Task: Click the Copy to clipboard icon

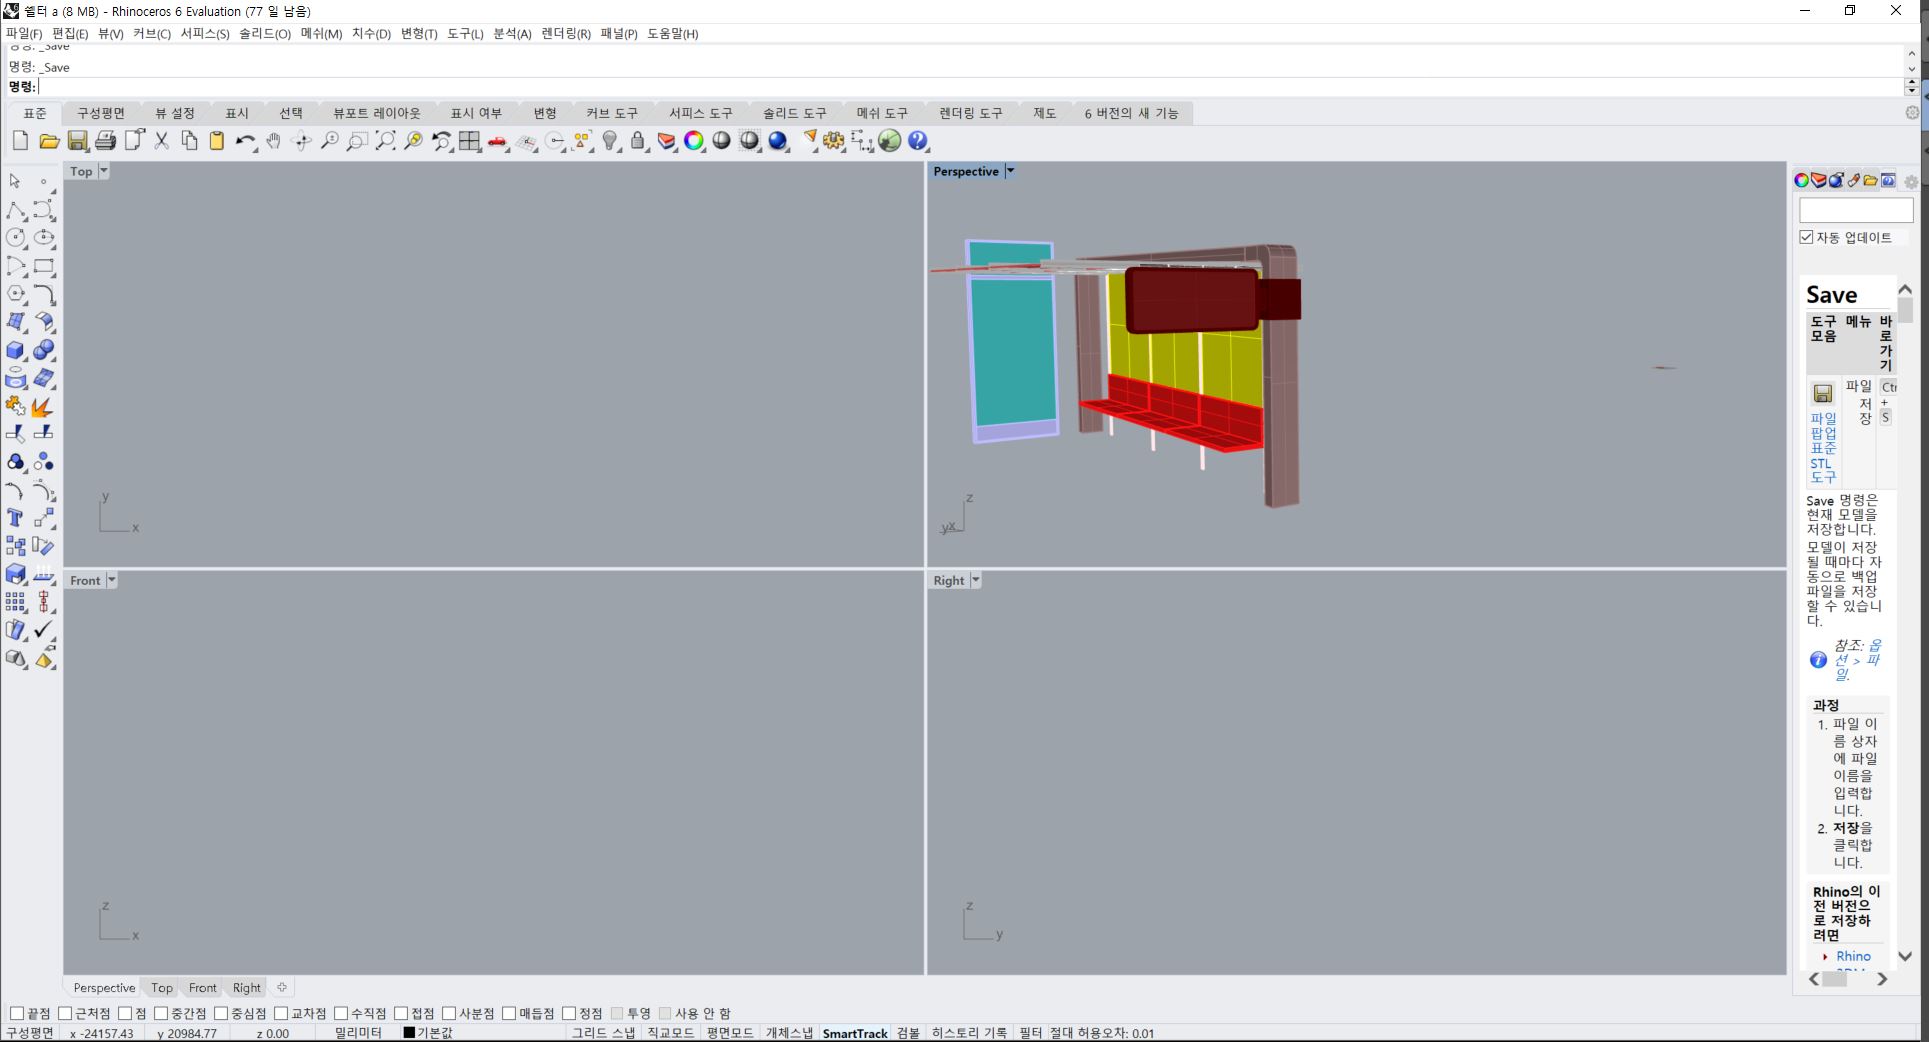Action: pyautogui.click(x=189, y=141)
